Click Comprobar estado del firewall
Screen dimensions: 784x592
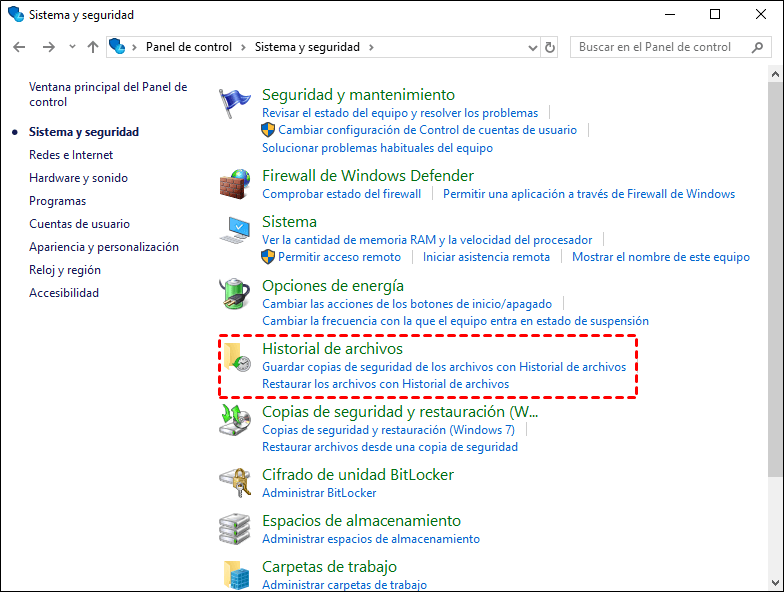(342, 194)
